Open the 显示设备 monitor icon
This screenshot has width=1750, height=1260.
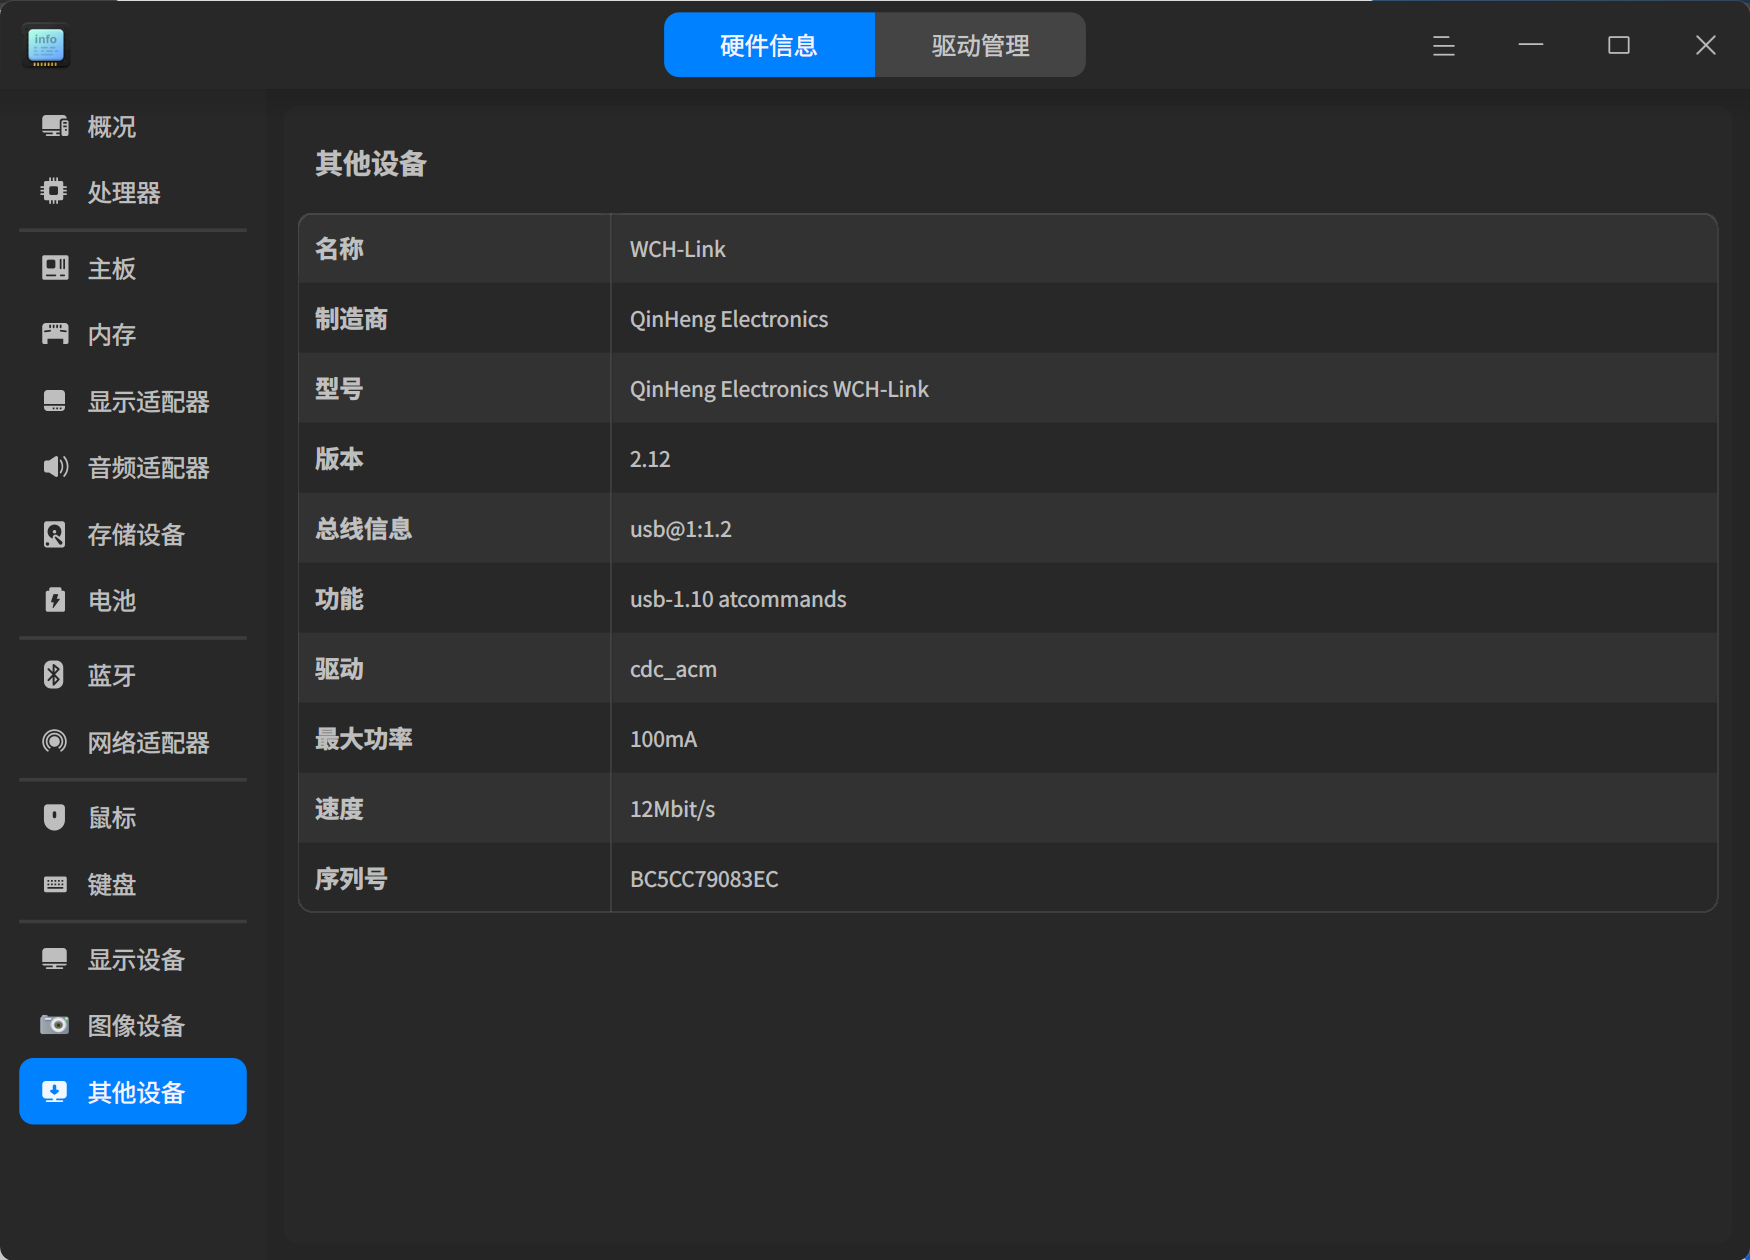point(55,959)
